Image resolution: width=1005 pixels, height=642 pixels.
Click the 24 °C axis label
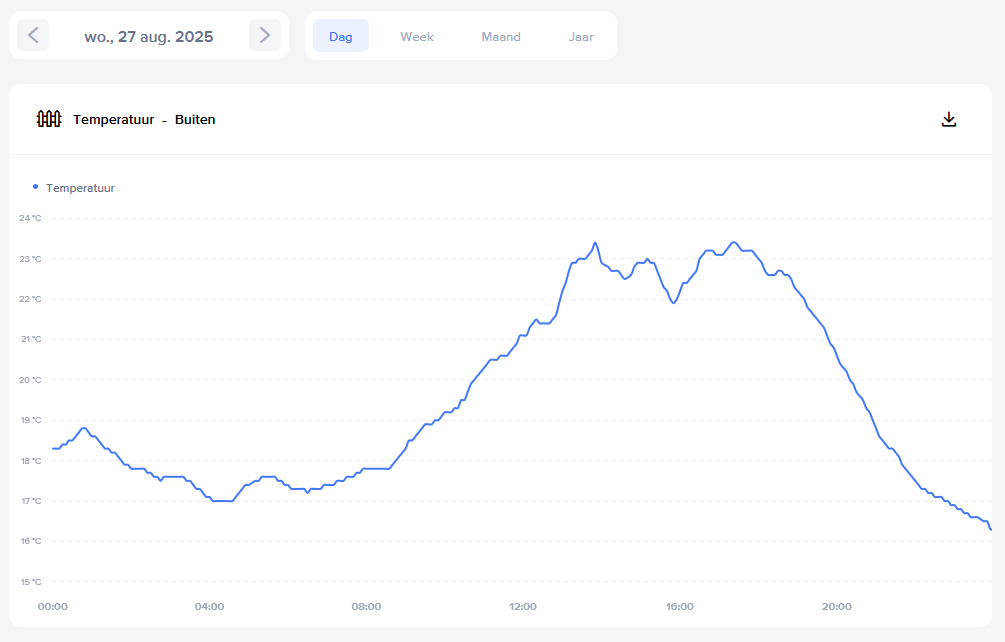click(30, 218)
